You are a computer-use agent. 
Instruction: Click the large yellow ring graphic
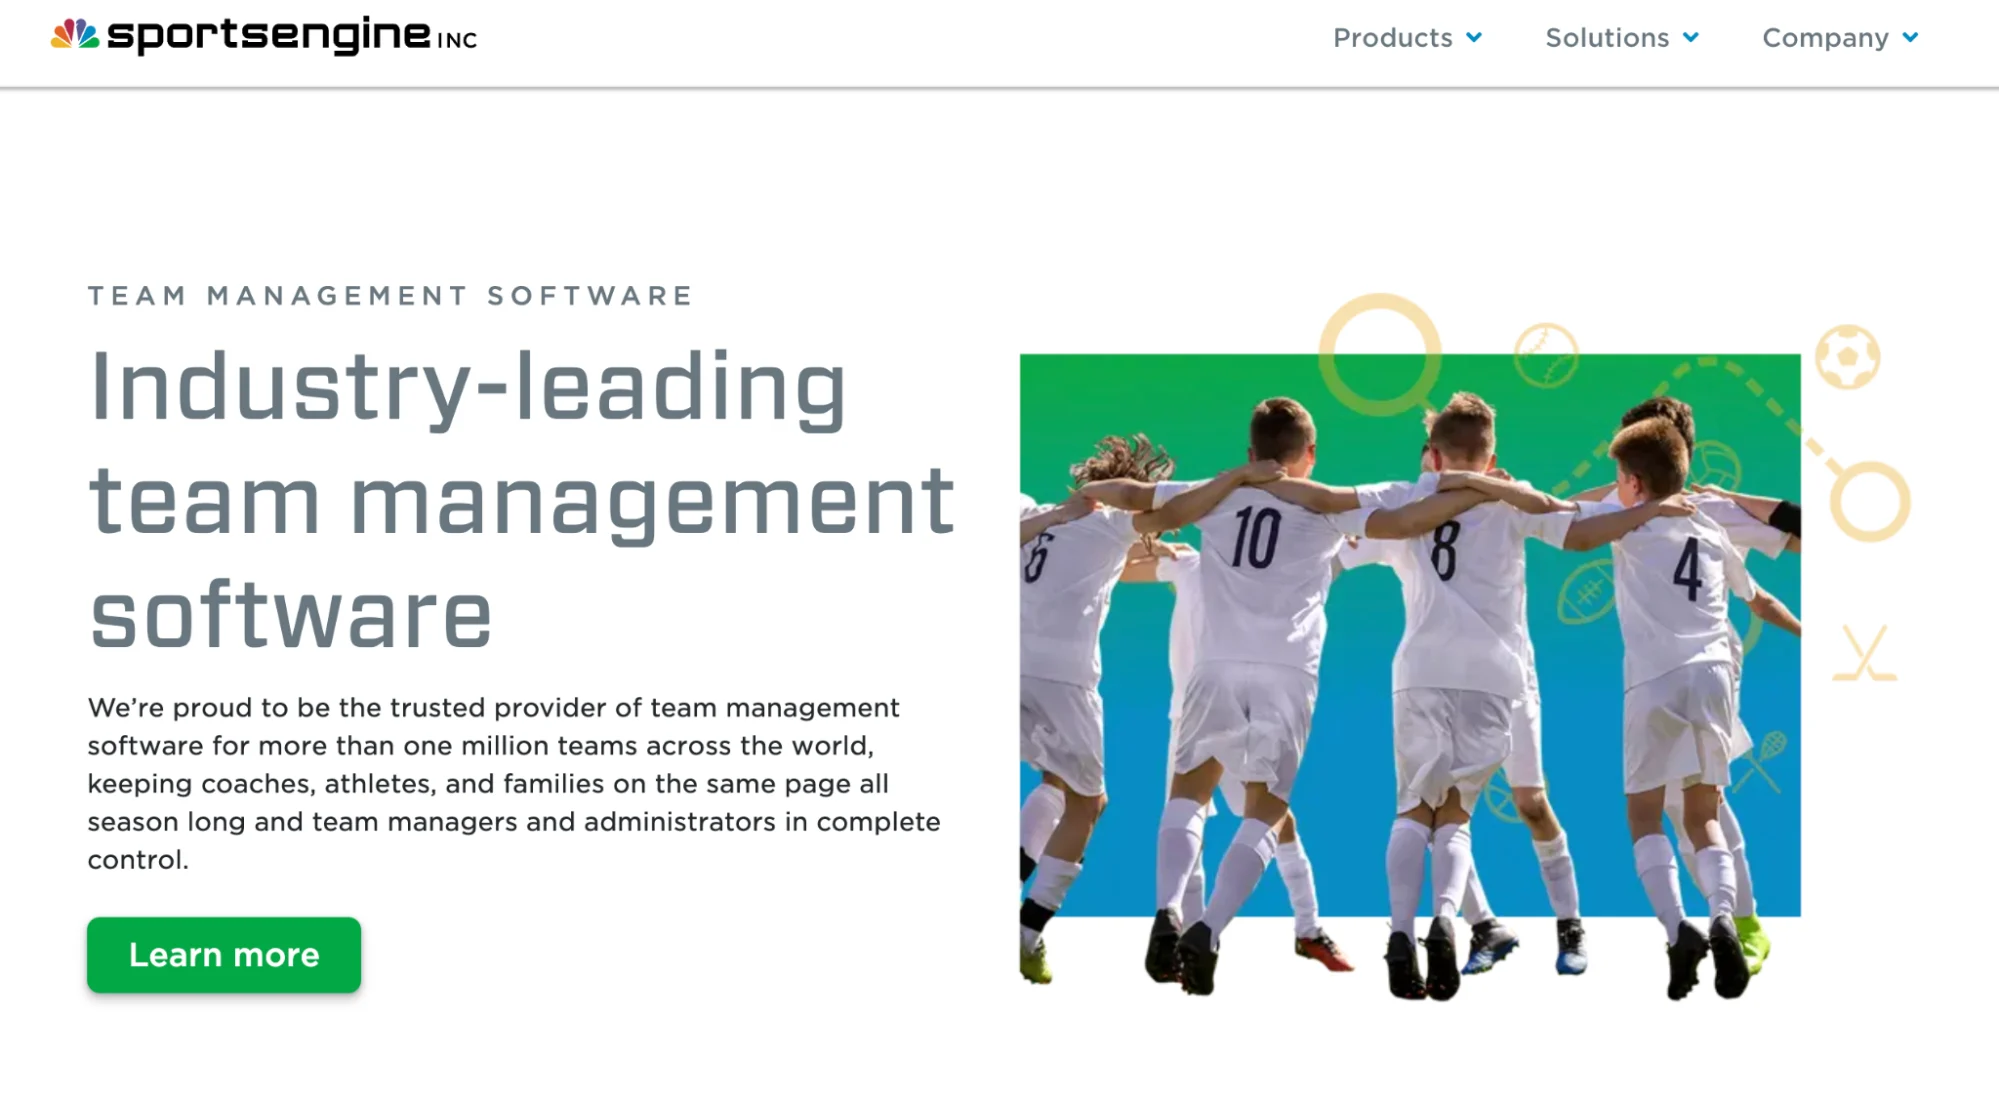(1380, 352)
